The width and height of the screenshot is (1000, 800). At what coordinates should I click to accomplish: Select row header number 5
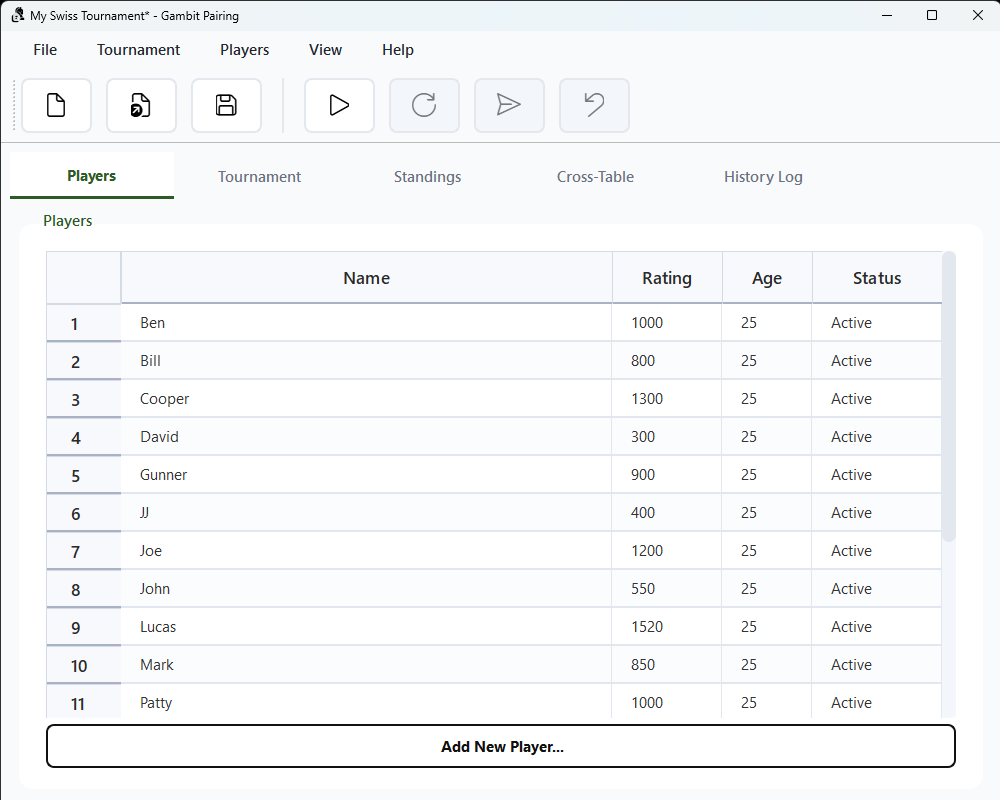click(84, 475)
